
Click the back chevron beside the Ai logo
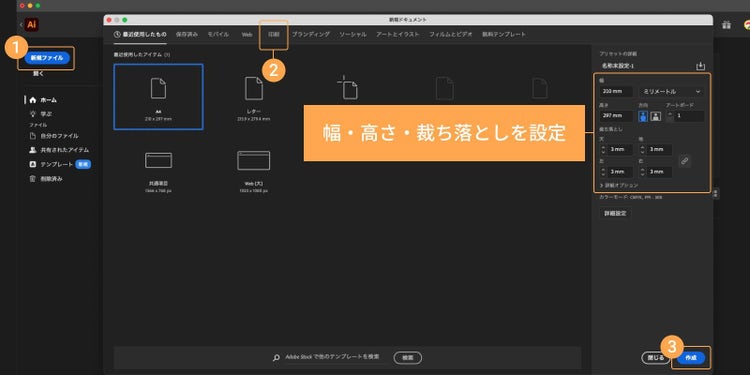click(x=21, y=24)
